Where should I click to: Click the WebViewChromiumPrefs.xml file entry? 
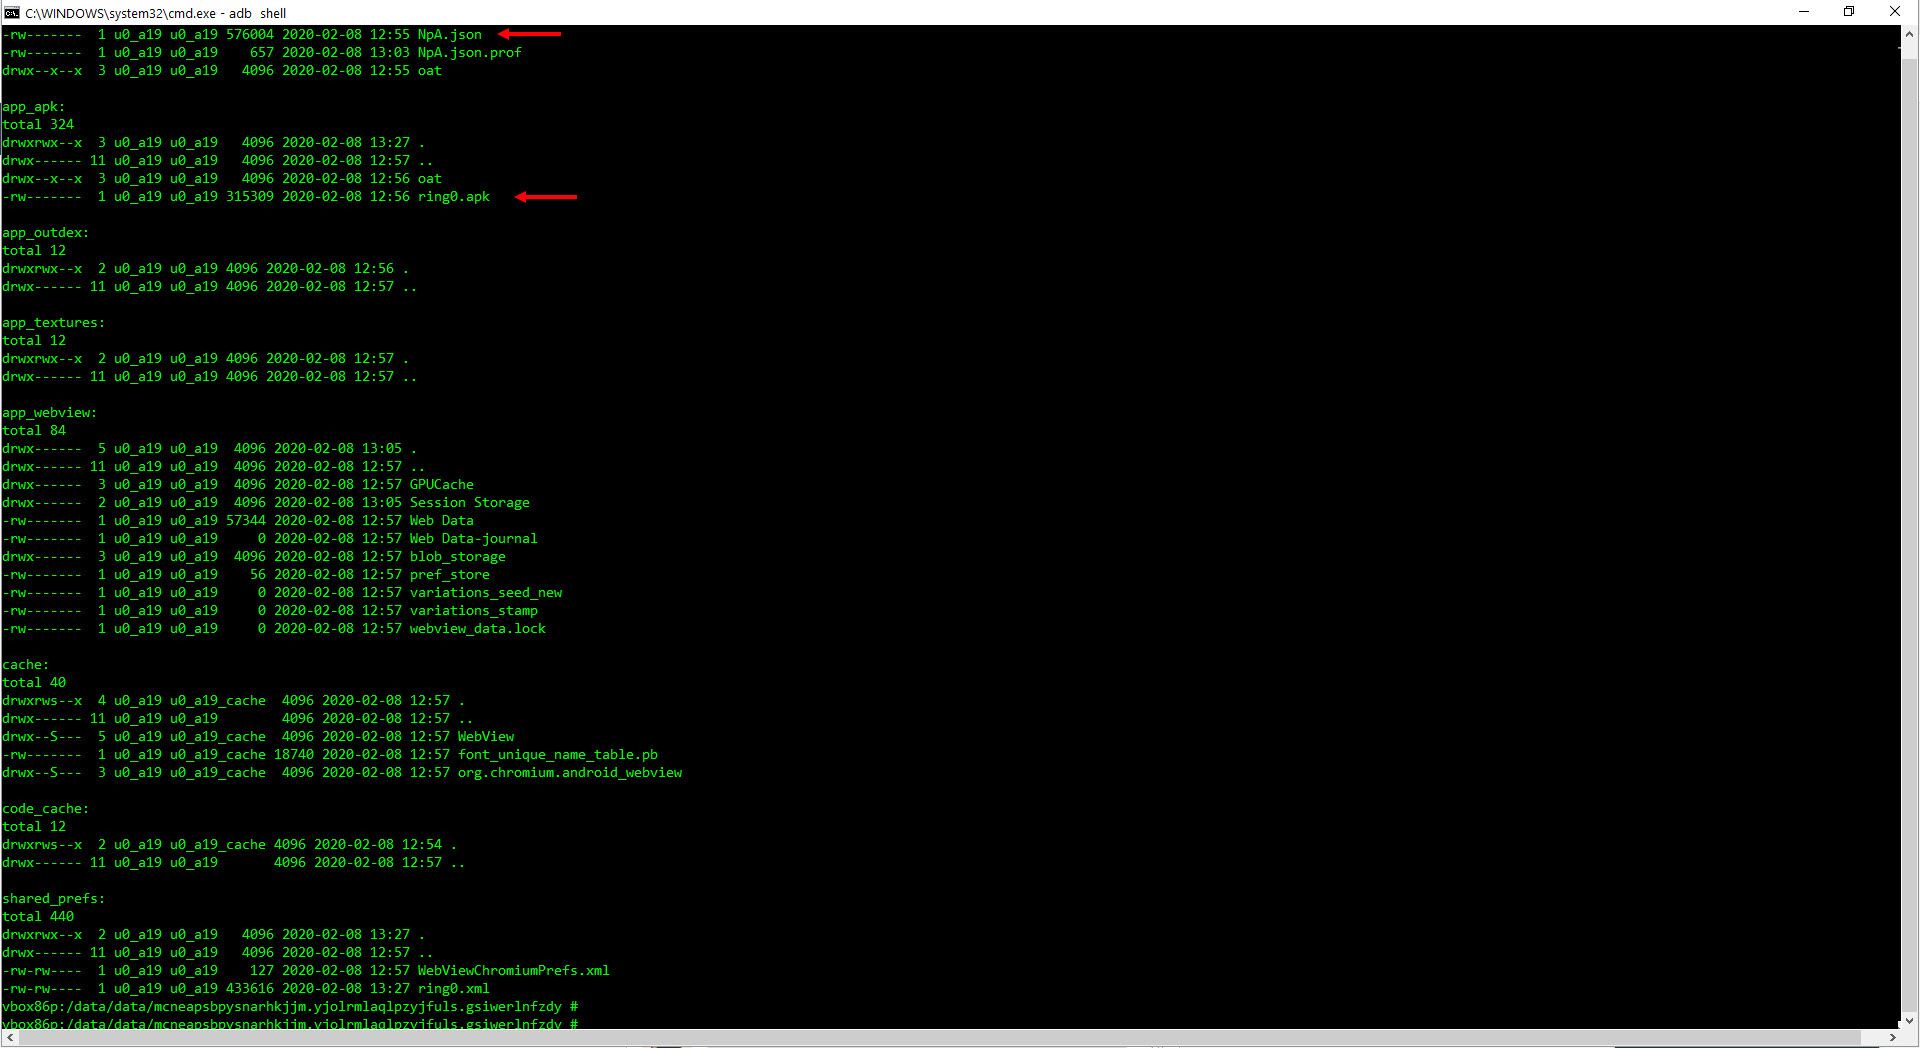point(514,971)
